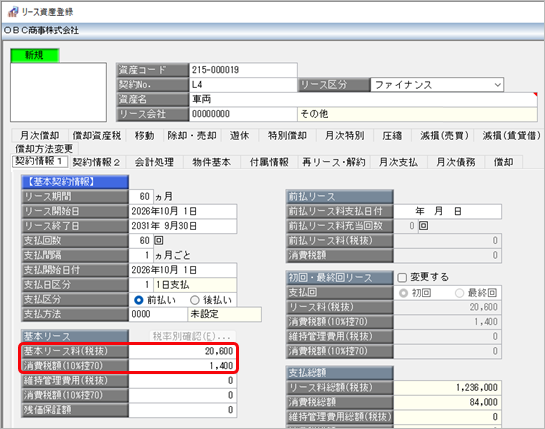Click the 支払間隔 field showing 1
This screenshot has height=429, width=545.
(x=141, y=255)
